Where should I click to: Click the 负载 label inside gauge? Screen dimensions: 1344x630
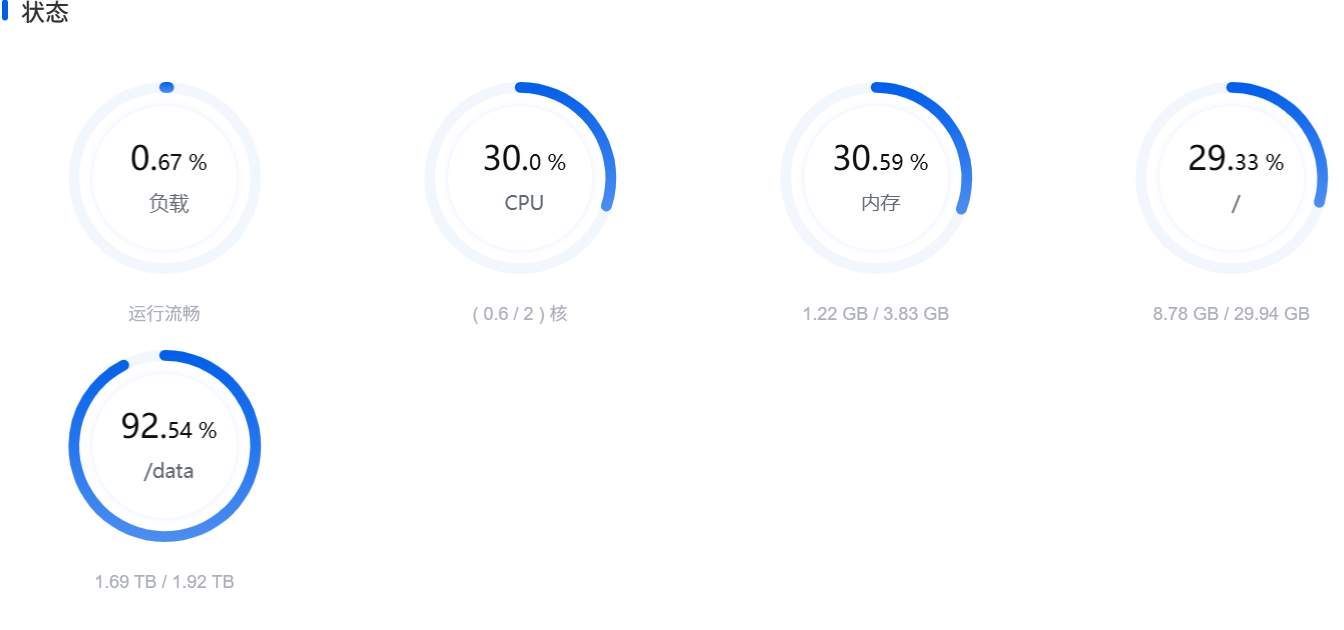point(169,204)
